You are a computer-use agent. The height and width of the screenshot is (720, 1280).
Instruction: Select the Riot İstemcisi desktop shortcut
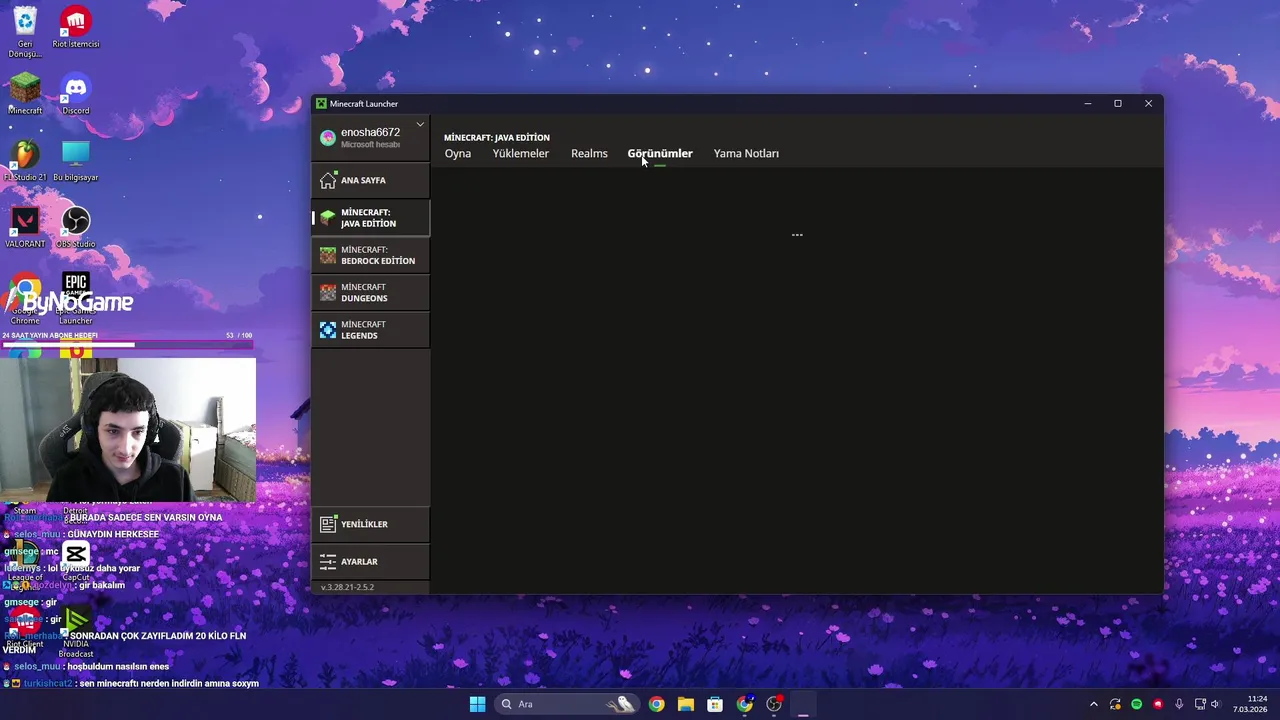tap(76, 27)
